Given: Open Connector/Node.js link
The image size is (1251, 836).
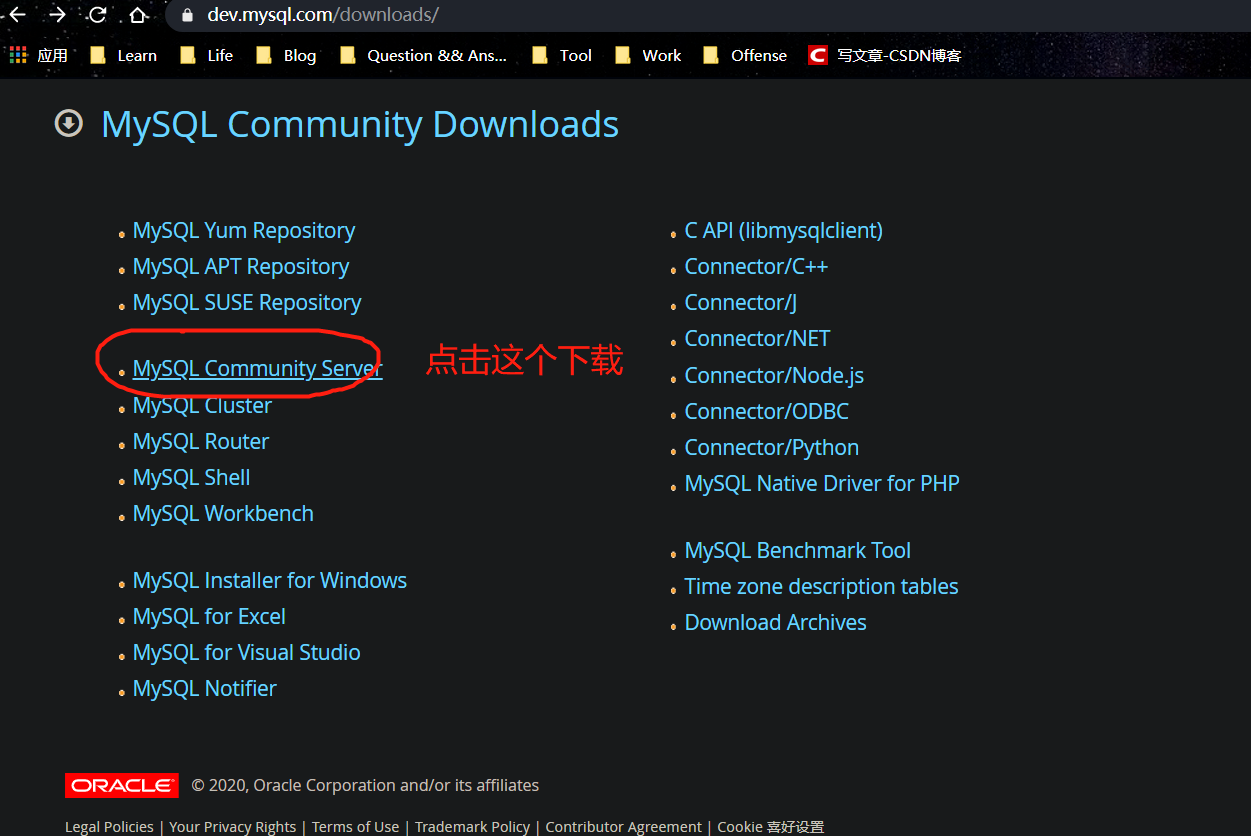Looking at the screenshot, I should coord(774,375).
